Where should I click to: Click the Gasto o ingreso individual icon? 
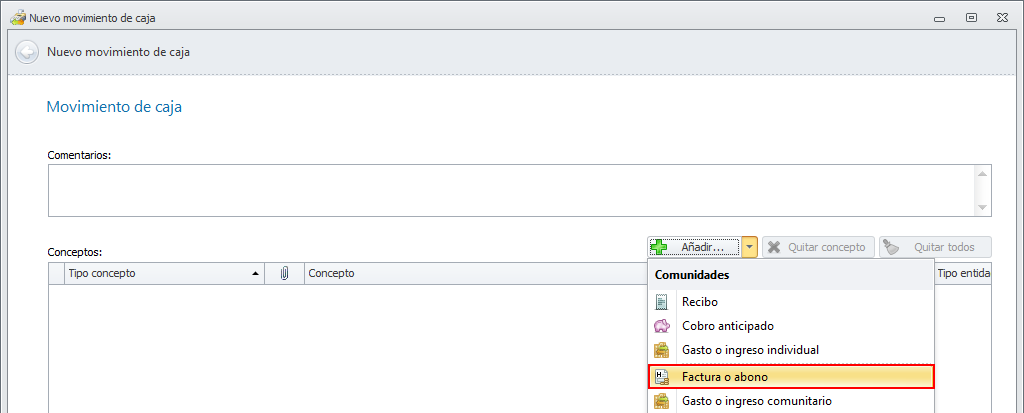point(661,350)
